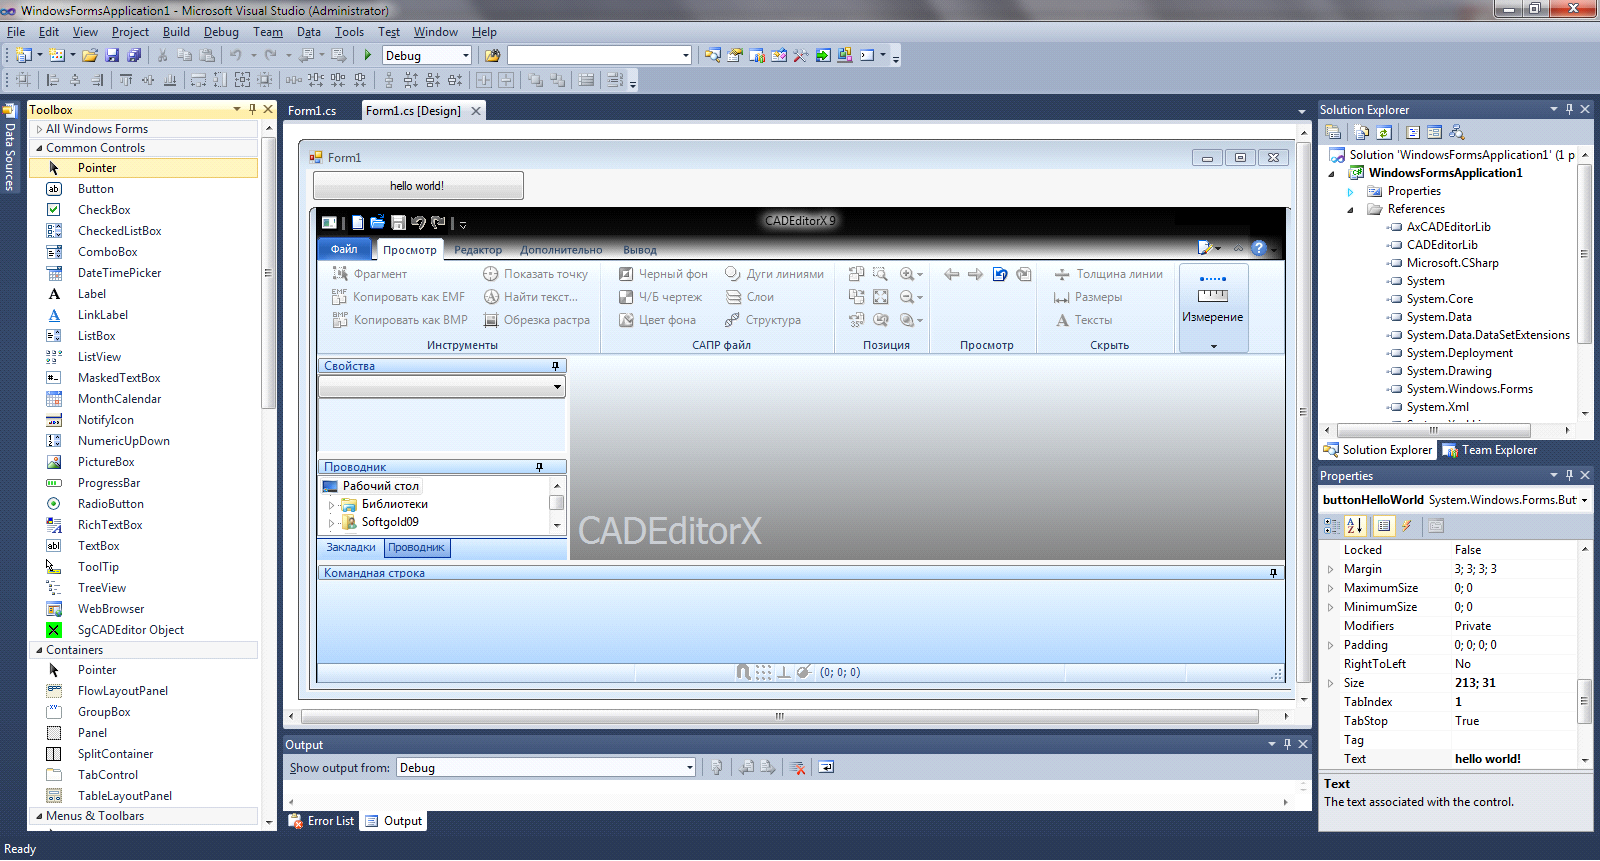Click the zoom out magnifier in Позиция group
This screenshot has height=861, width=1600.
coord(907,297)
